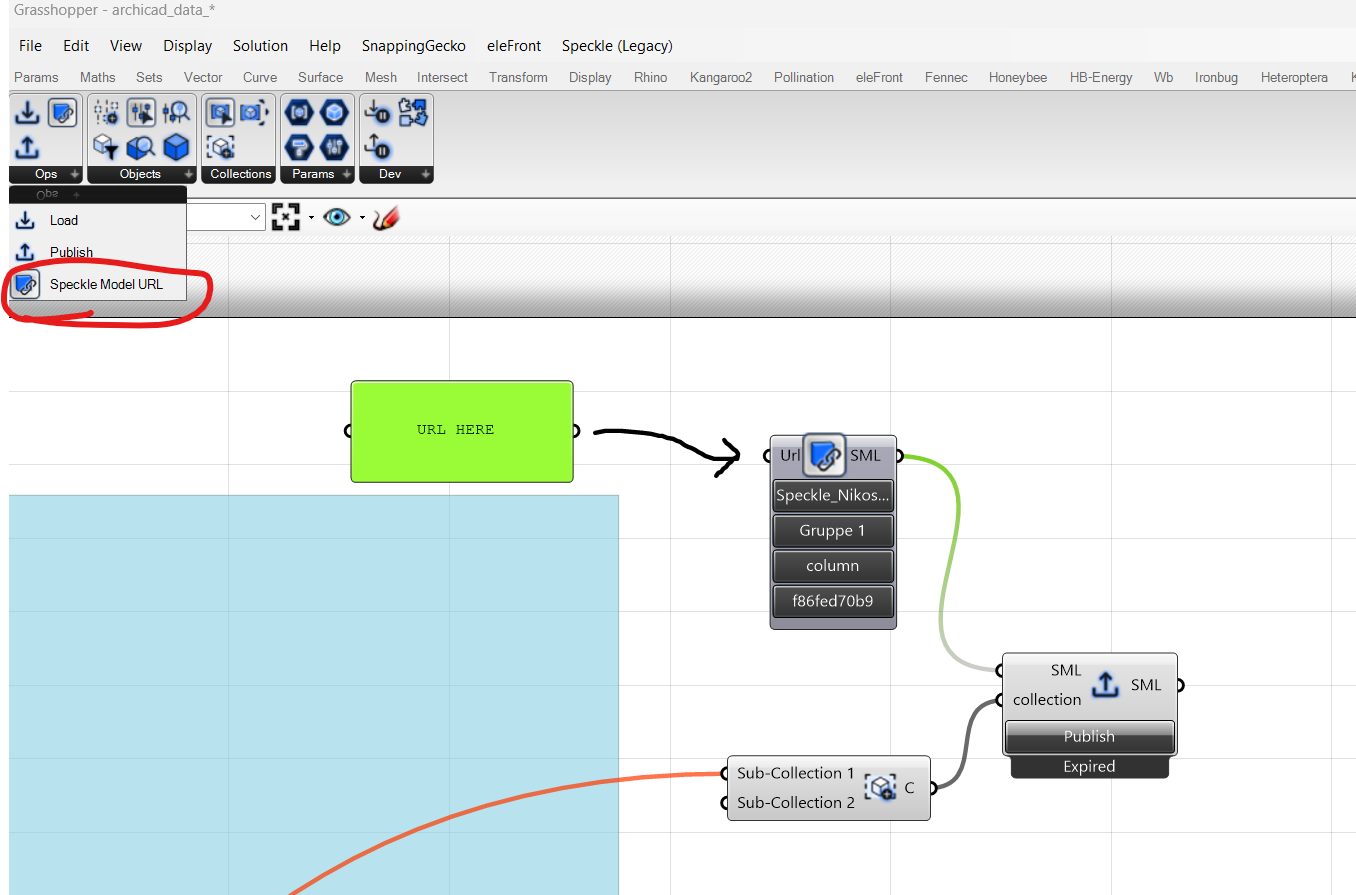Image resolution: width=1356 pixels, height=895 pixels.
Task: Pick the hexagon sliders properties parameter icon
Action: [333, 148]
